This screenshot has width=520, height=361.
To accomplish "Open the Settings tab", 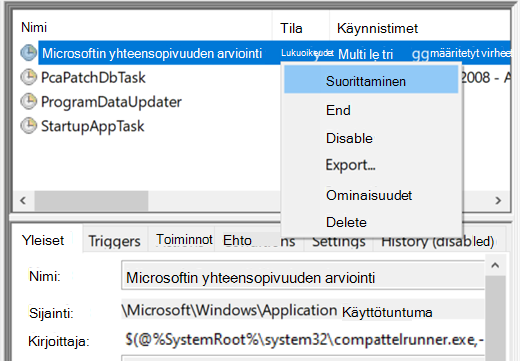I will 338,242.
